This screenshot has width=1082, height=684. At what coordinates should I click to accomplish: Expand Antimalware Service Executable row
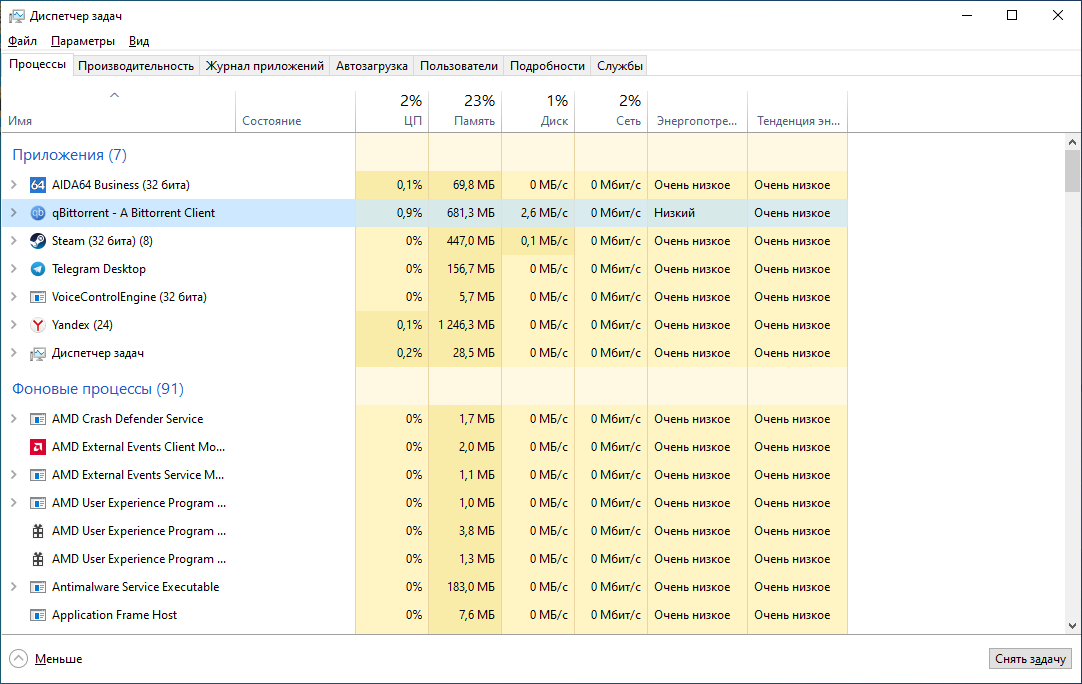(x=14, y=587)
